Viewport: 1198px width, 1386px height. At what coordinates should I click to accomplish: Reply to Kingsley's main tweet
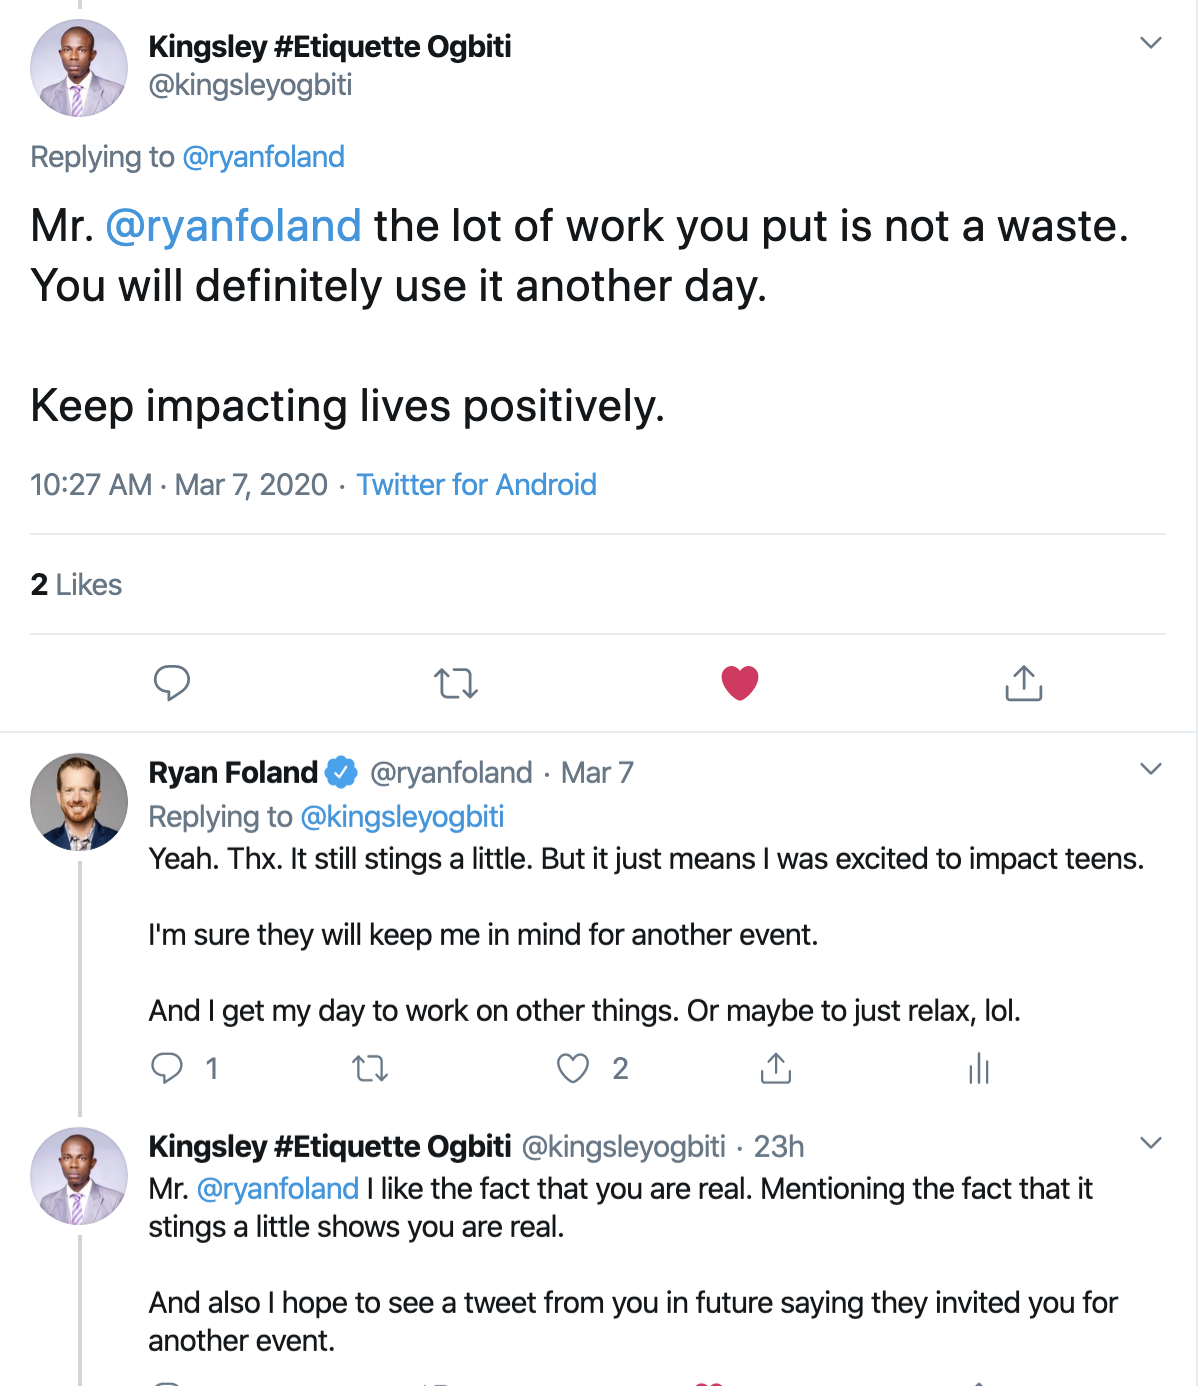[x=172, y=683]
